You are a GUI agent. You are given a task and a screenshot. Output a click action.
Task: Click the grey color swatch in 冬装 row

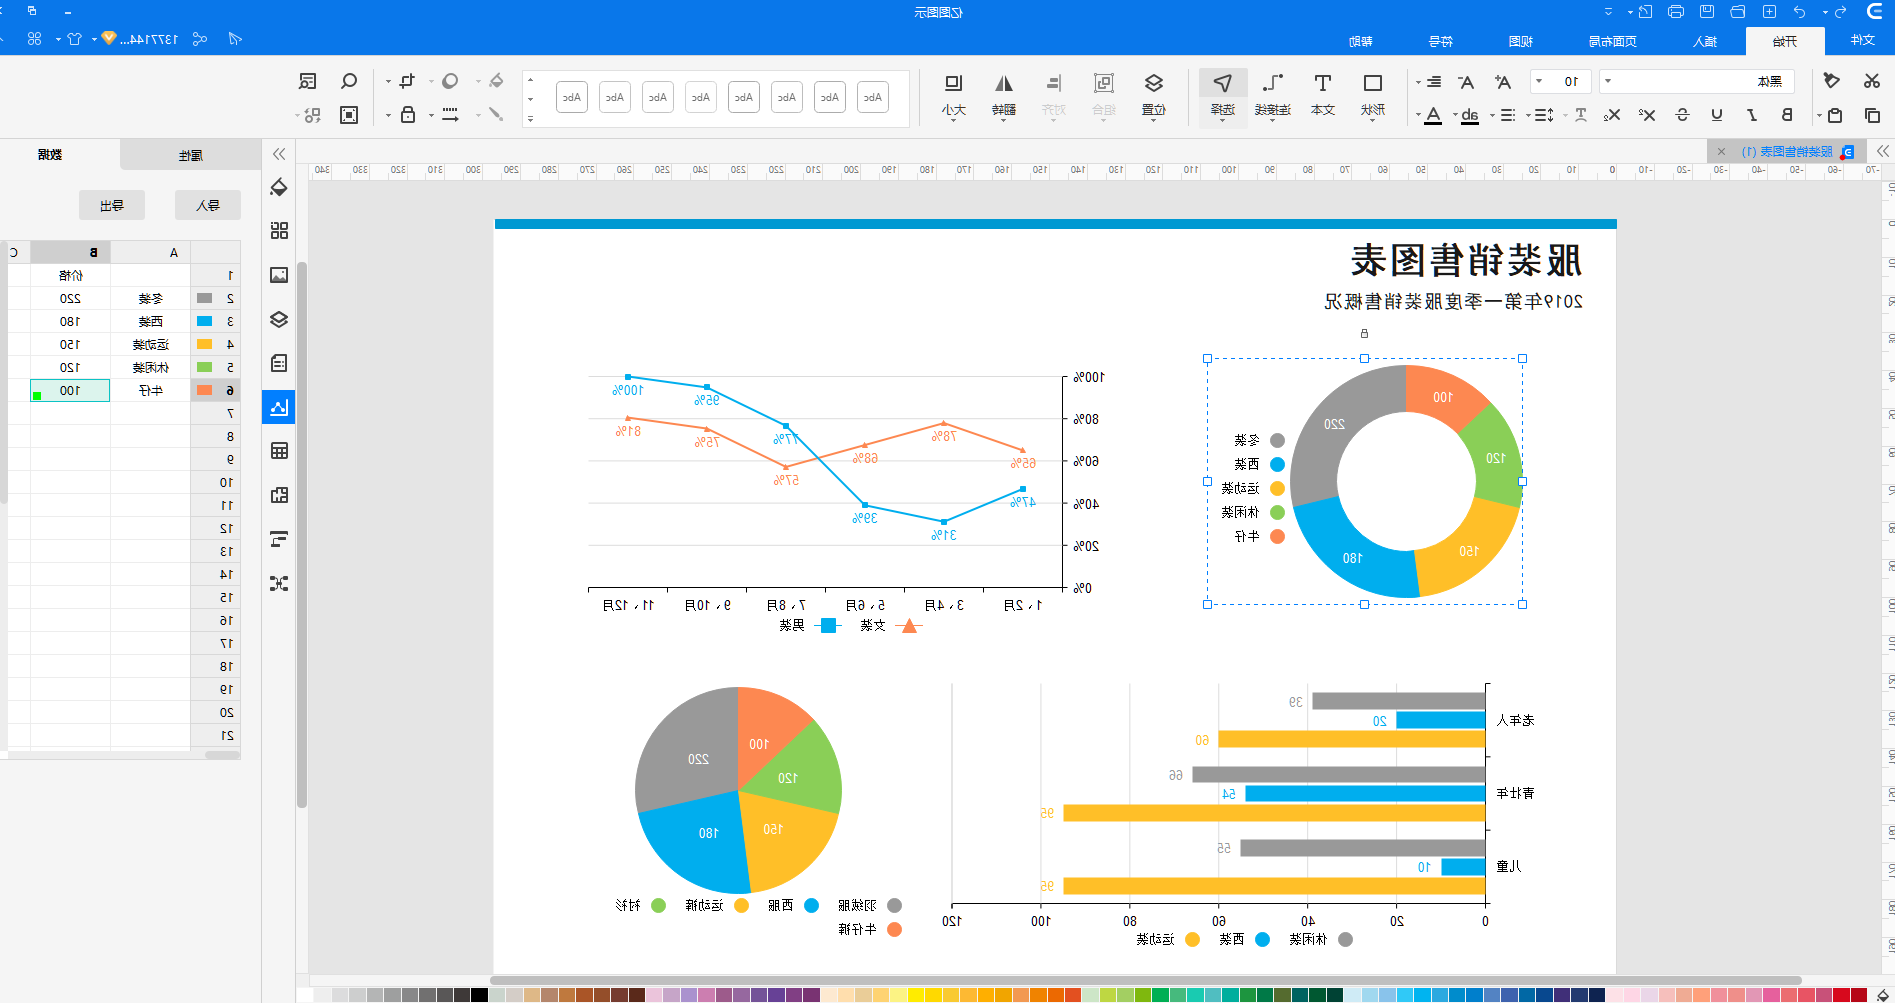click(x=205, y=298)
